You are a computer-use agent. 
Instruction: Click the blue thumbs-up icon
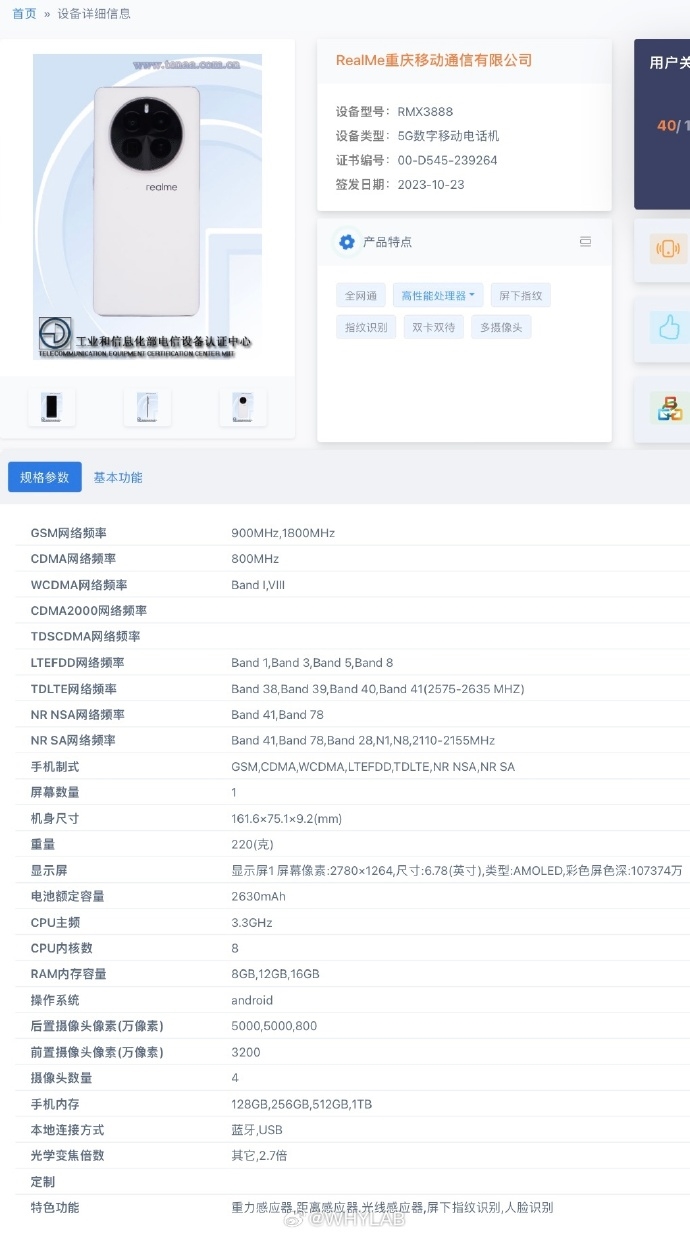click(x=667, y=328)
